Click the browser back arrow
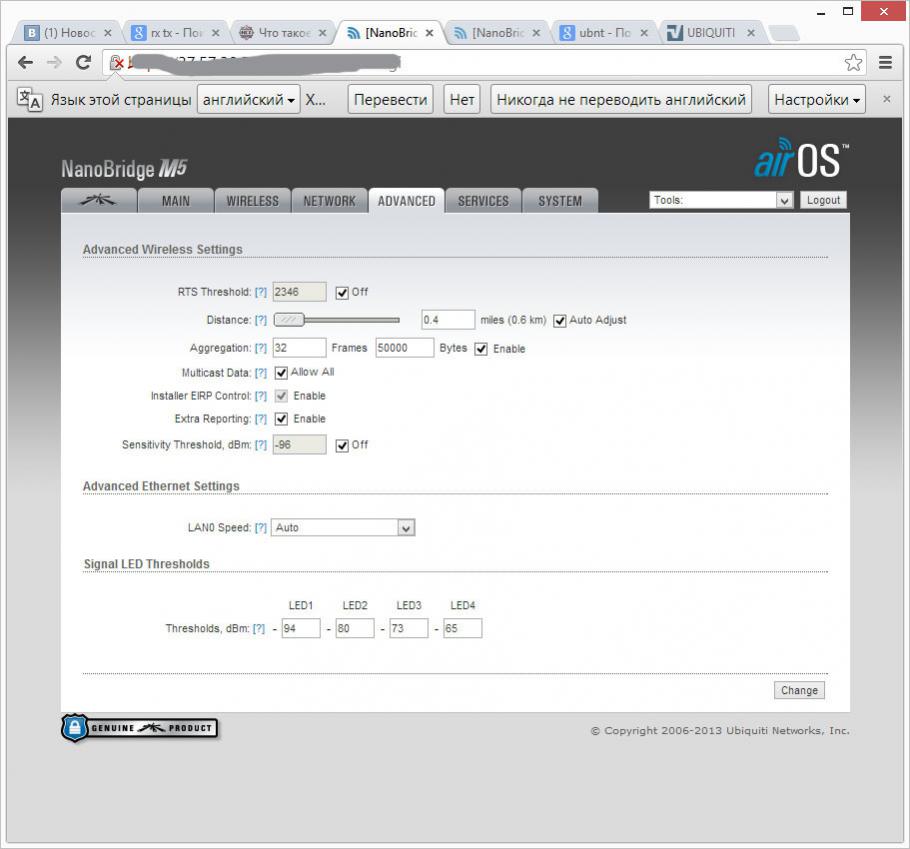The height and width of the screenshot is (849, 910). [26, 62]
